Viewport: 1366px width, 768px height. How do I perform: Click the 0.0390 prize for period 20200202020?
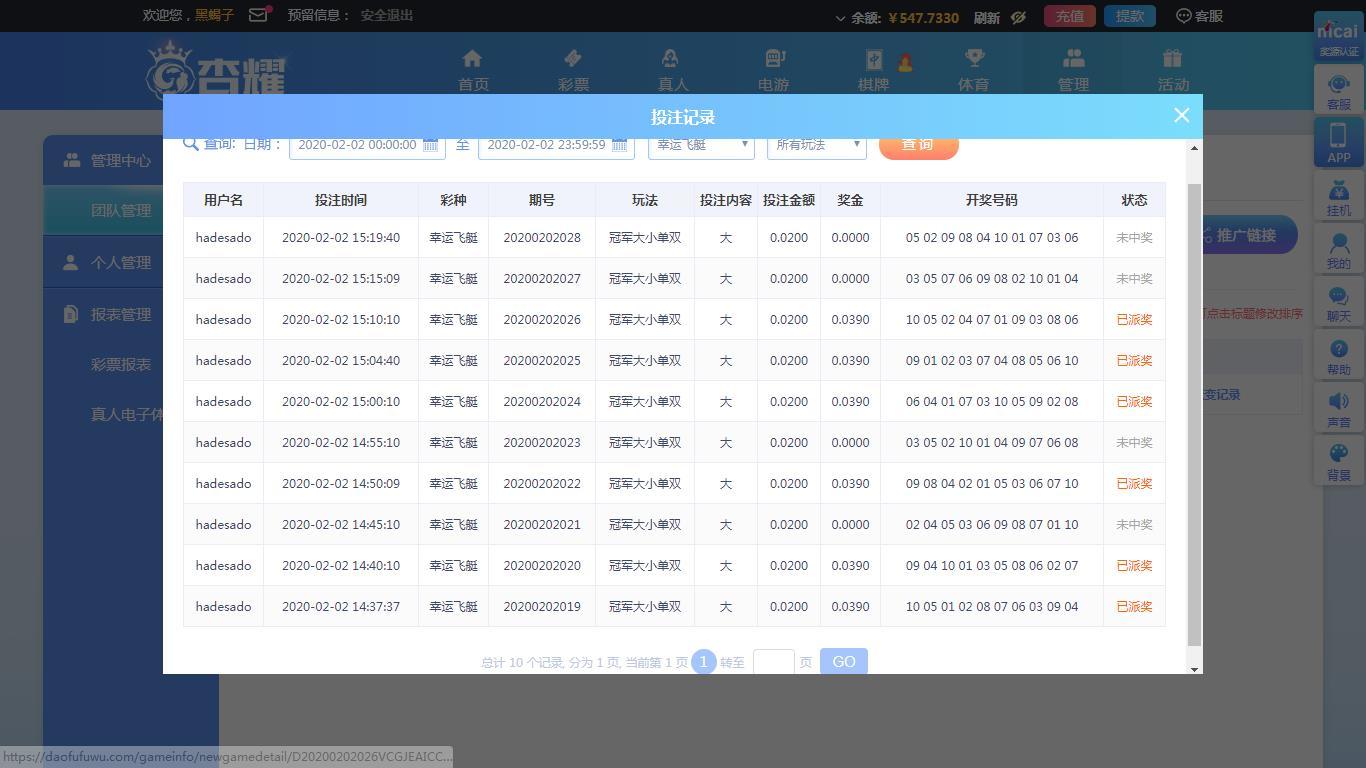pos(850,566)
